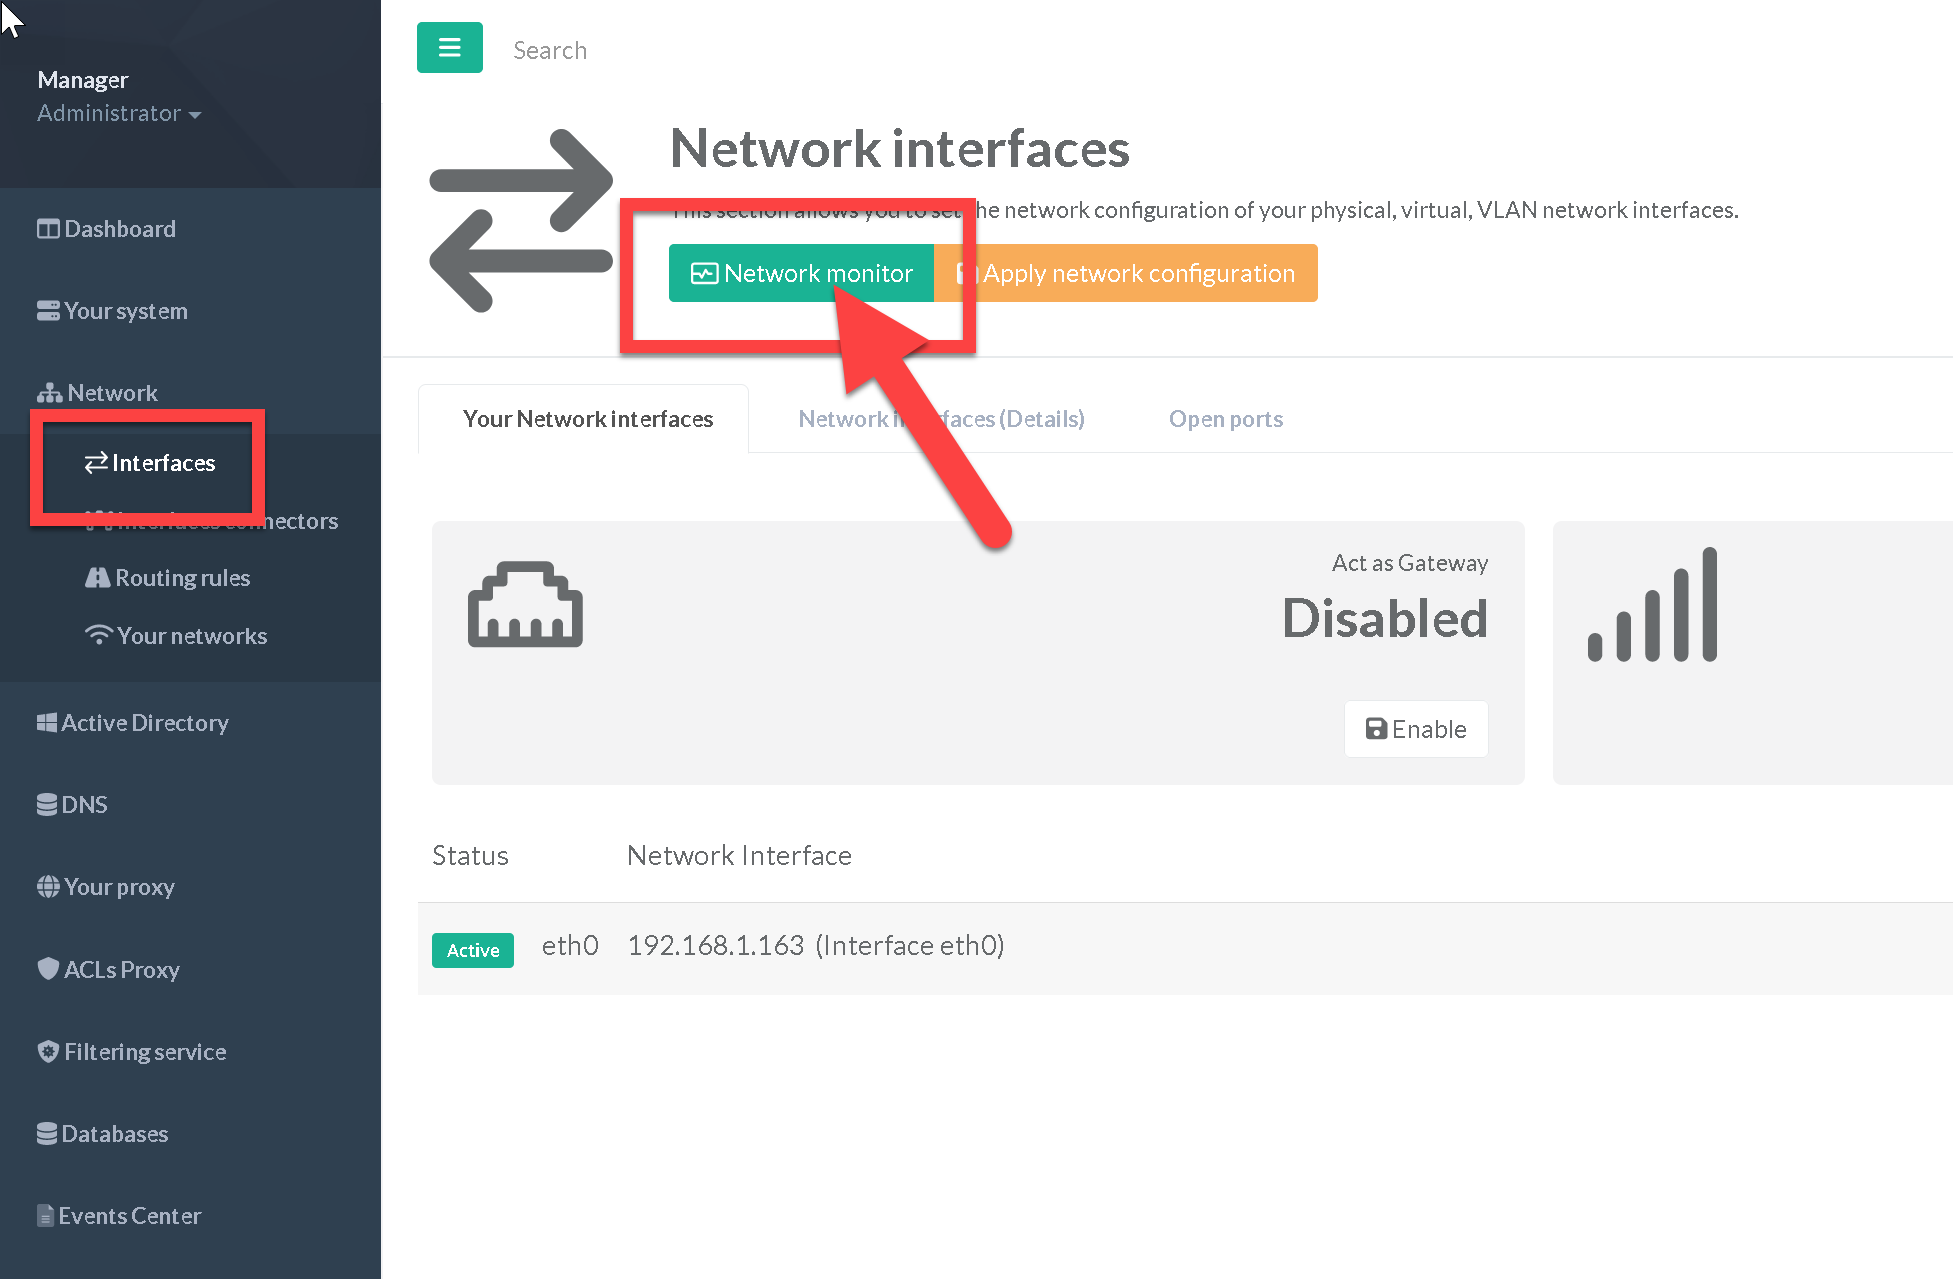Switch to Open ports tab
This screenshot has height=1279, width=1953.
pyautogui.click(x=1225, y=419)
